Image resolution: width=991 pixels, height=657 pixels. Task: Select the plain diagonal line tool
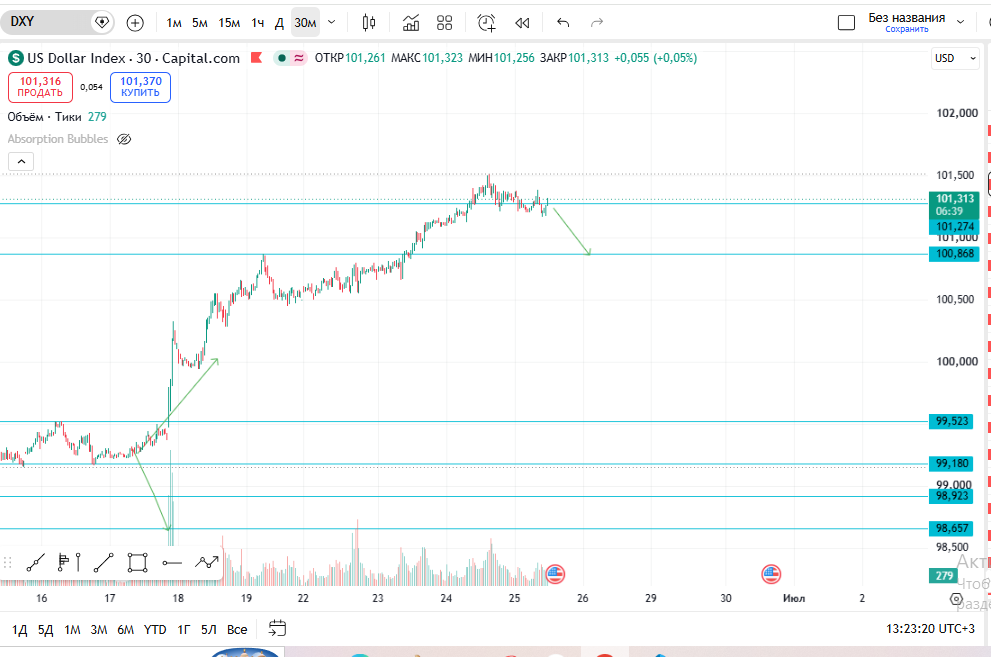(x=104, y=562)
